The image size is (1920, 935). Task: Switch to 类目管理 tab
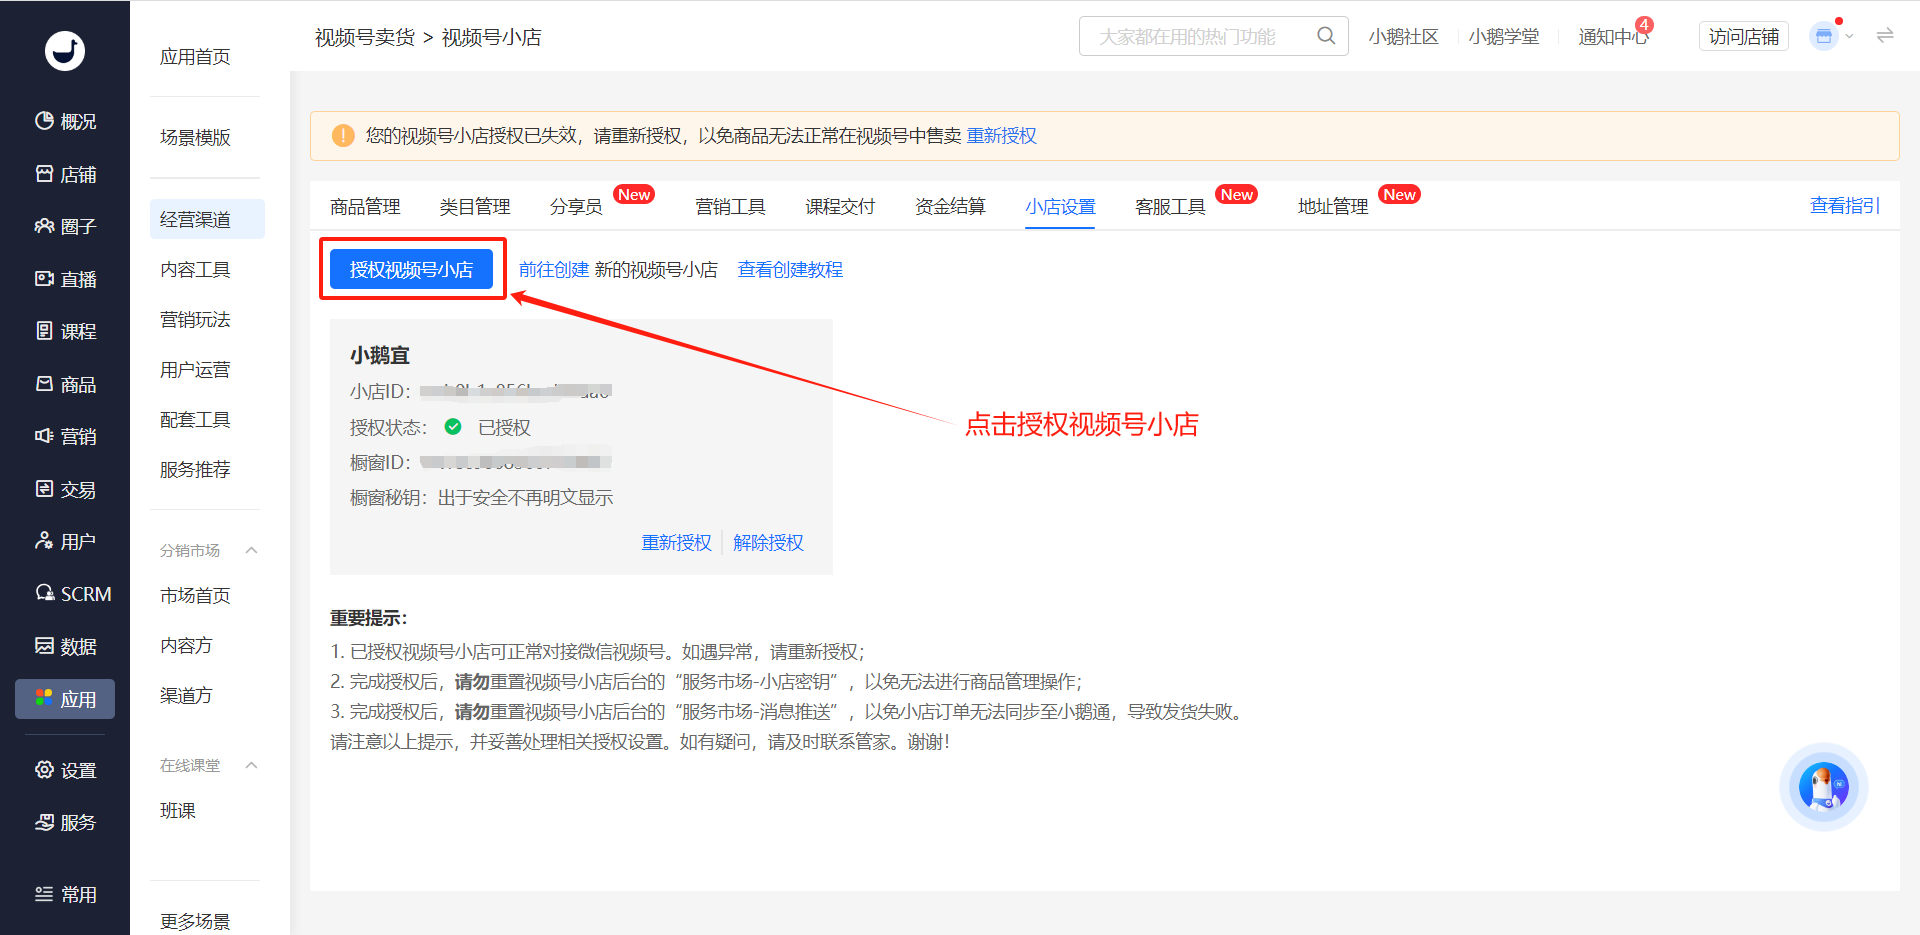pyautogui.click(x=475, y=206)
